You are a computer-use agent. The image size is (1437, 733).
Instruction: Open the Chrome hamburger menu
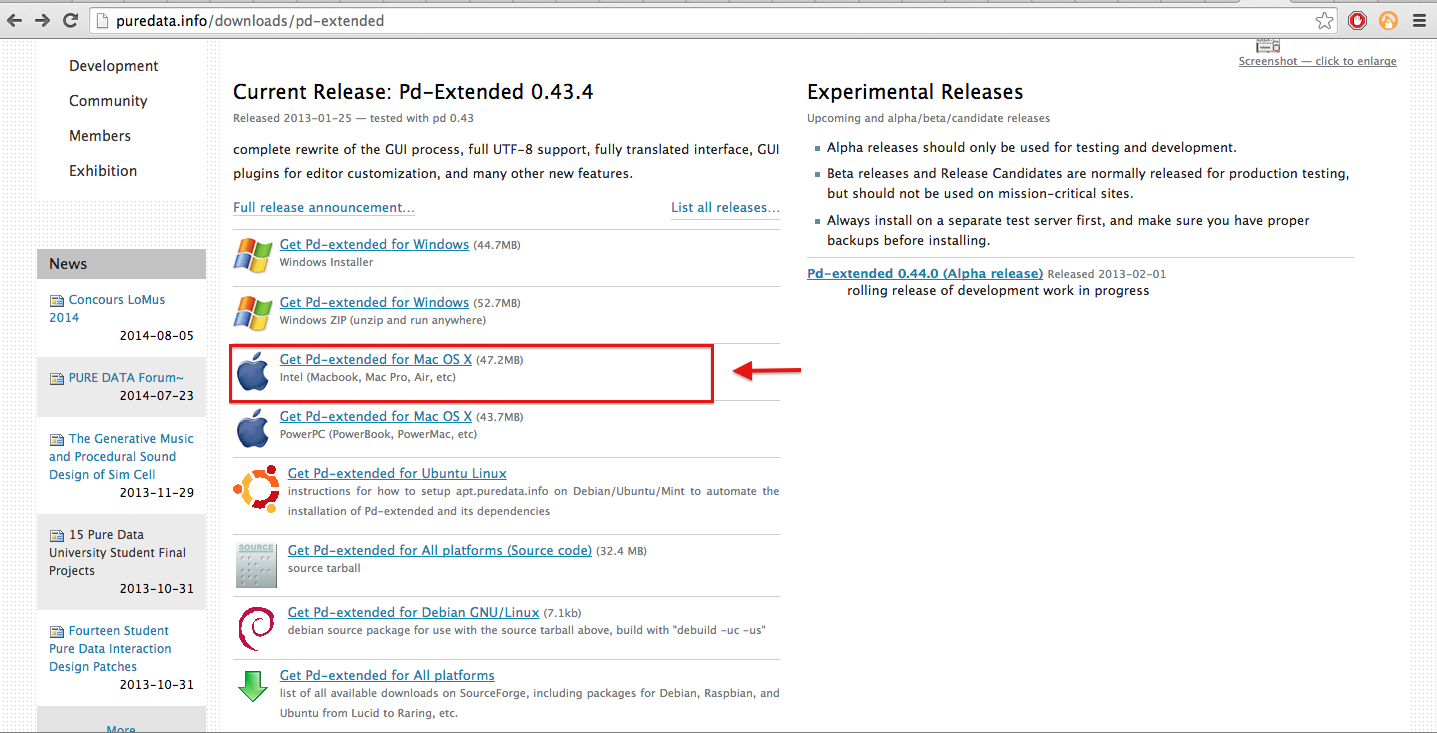point(1418,20)
